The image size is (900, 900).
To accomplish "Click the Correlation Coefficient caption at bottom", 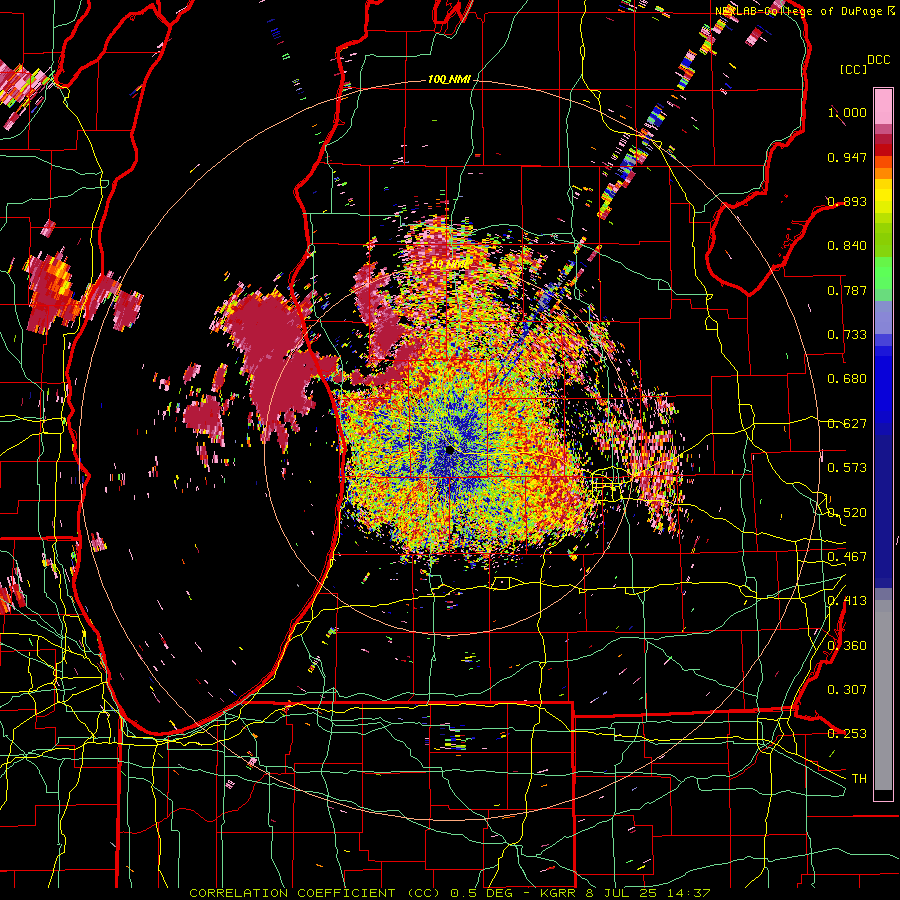I will 449,893.
